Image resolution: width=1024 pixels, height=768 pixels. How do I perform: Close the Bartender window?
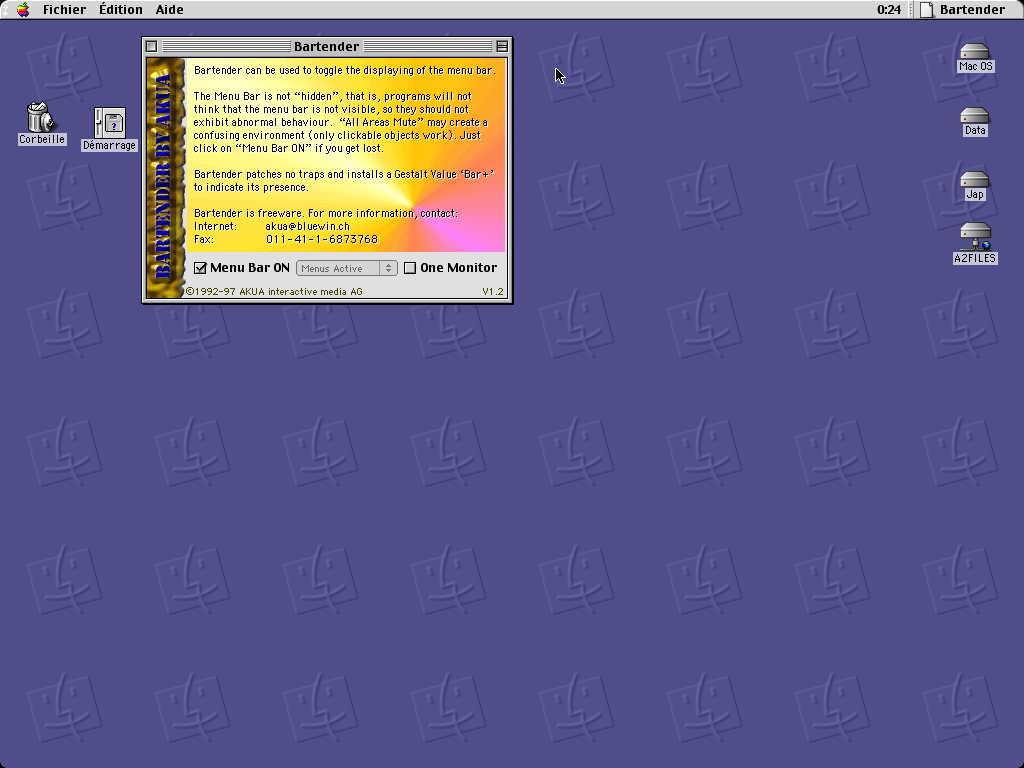point(152,46)
